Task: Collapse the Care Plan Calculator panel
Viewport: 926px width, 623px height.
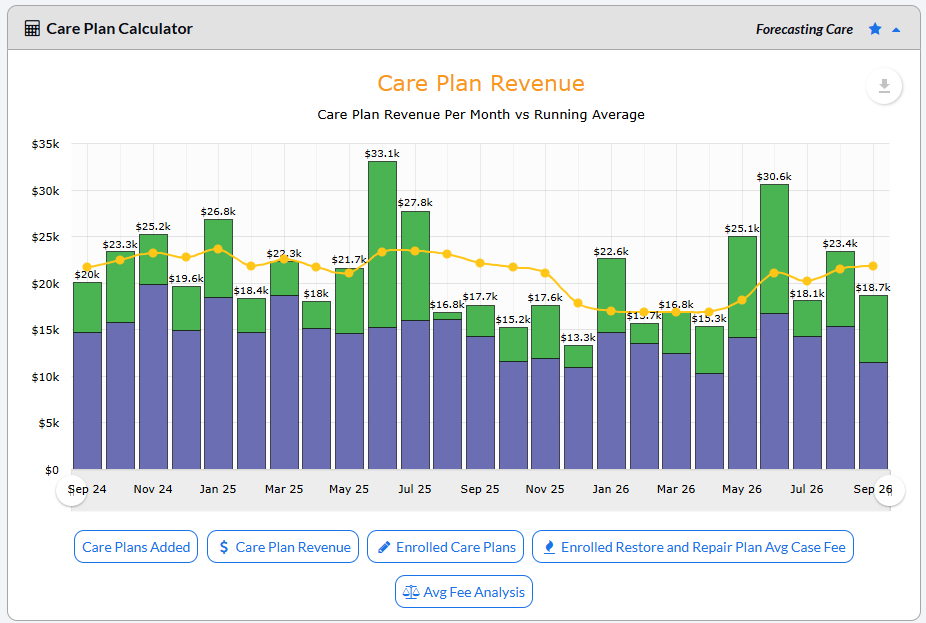Action: [896, 30]
